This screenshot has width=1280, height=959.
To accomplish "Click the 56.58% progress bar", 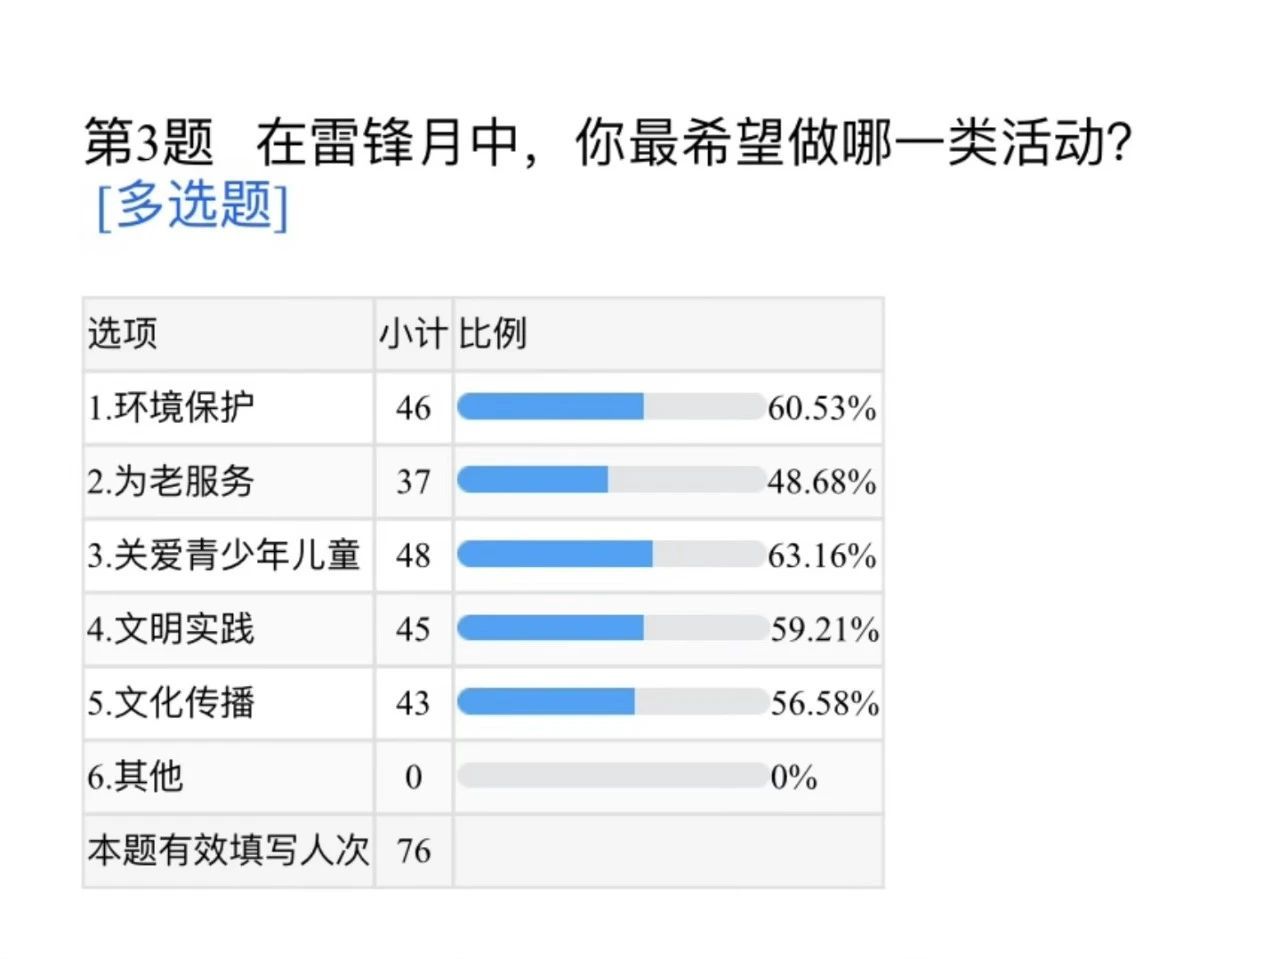I will point(611,702).
